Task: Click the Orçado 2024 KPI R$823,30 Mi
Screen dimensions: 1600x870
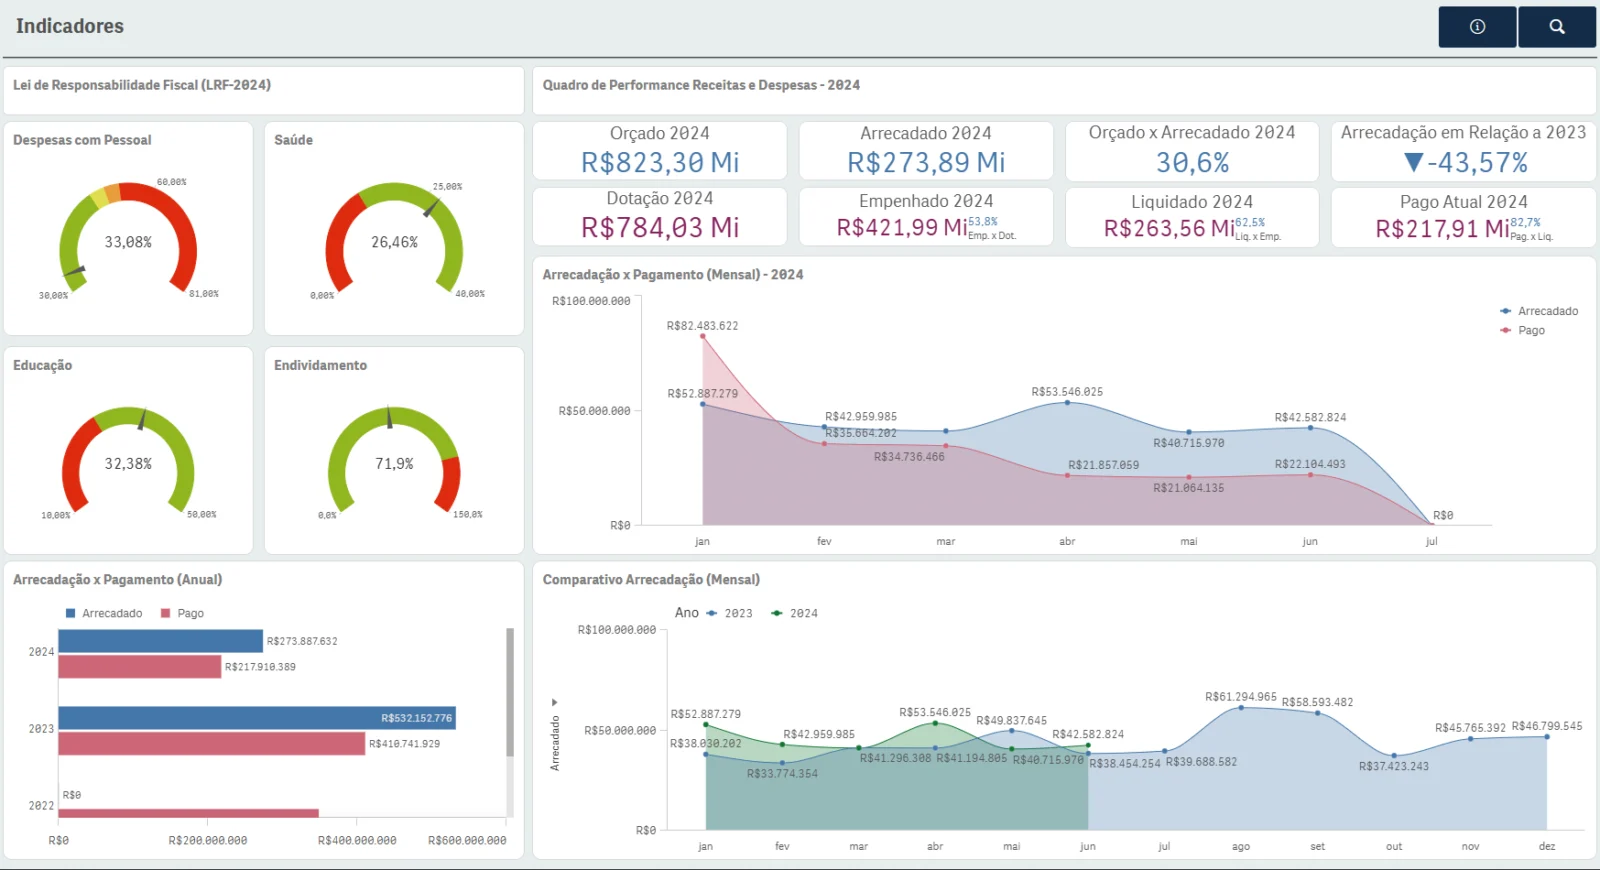Action: [660, 162]
